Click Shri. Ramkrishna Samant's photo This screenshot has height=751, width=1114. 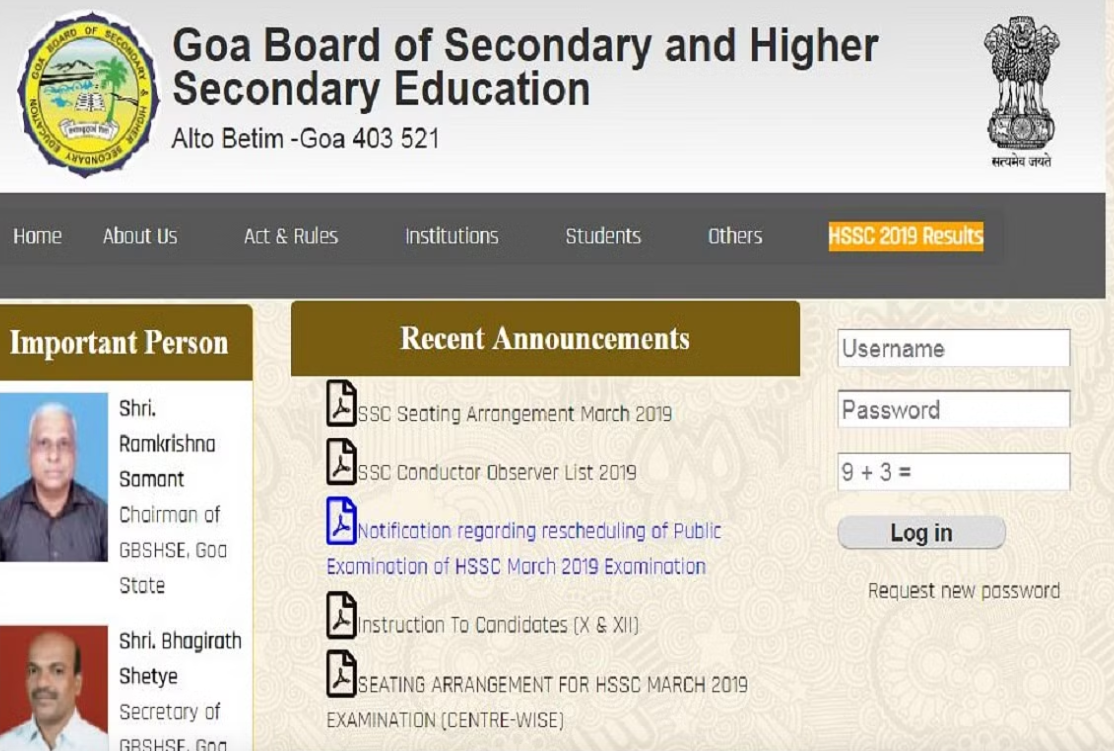click(53, 476)
